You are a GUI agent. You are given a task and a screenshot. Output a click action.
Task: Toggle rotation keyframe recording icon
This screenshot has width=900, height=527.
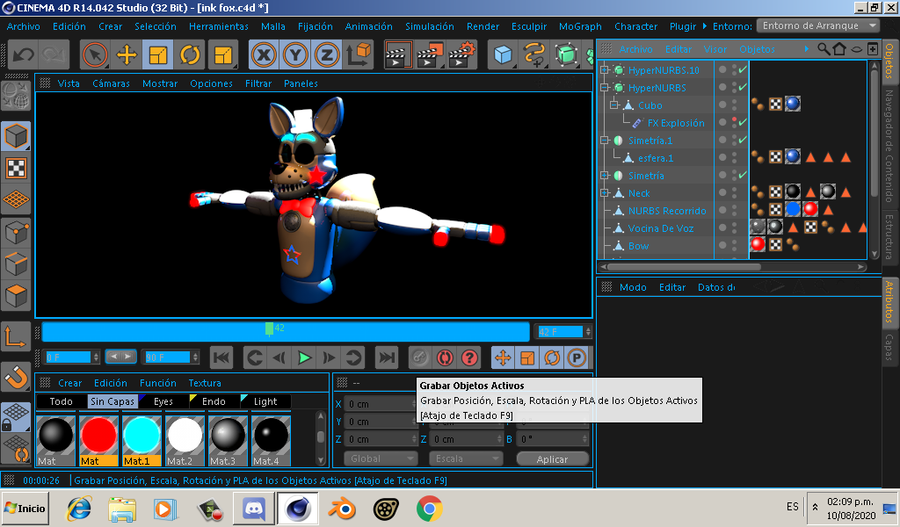(x=552, y=358)
